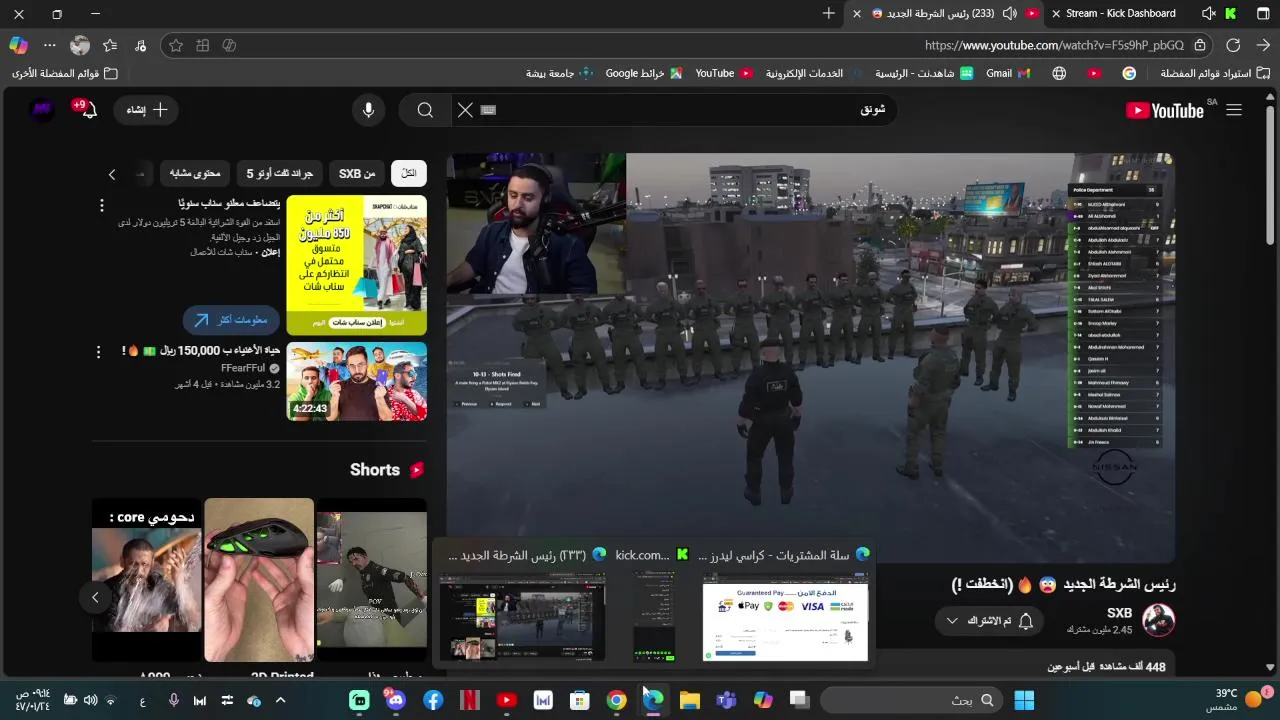1280x720 pixels.
Task: View site information lock icon
Action: click(1199, 45)
